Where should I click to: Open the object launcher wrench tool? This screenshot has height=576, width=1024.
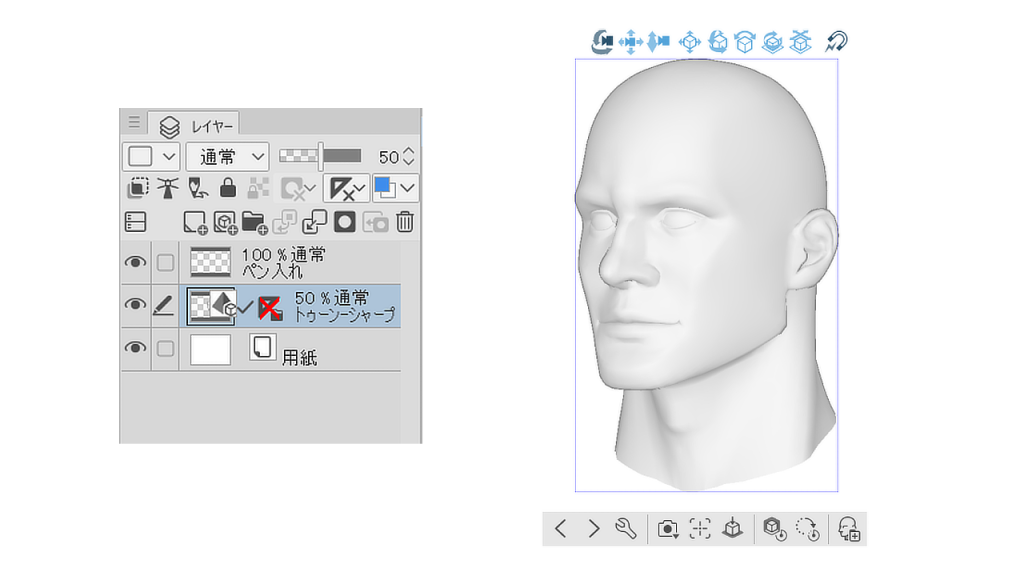625,528
